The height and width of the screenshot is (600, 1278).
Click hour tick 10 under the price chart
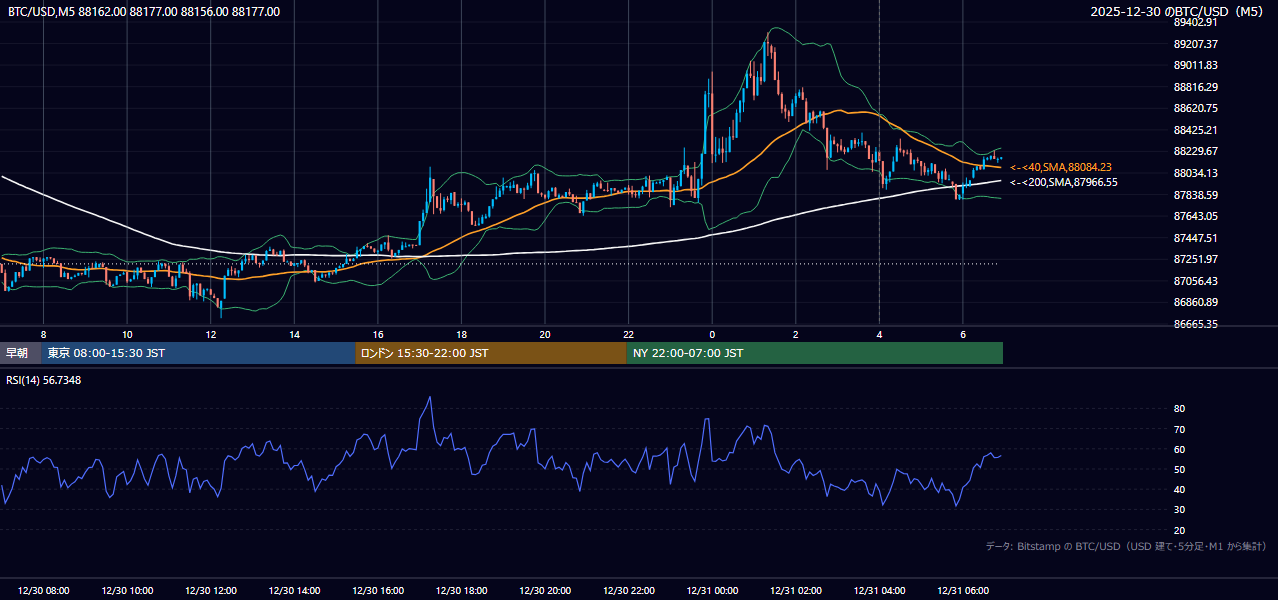pyautogui.click(x=127, y=334)
